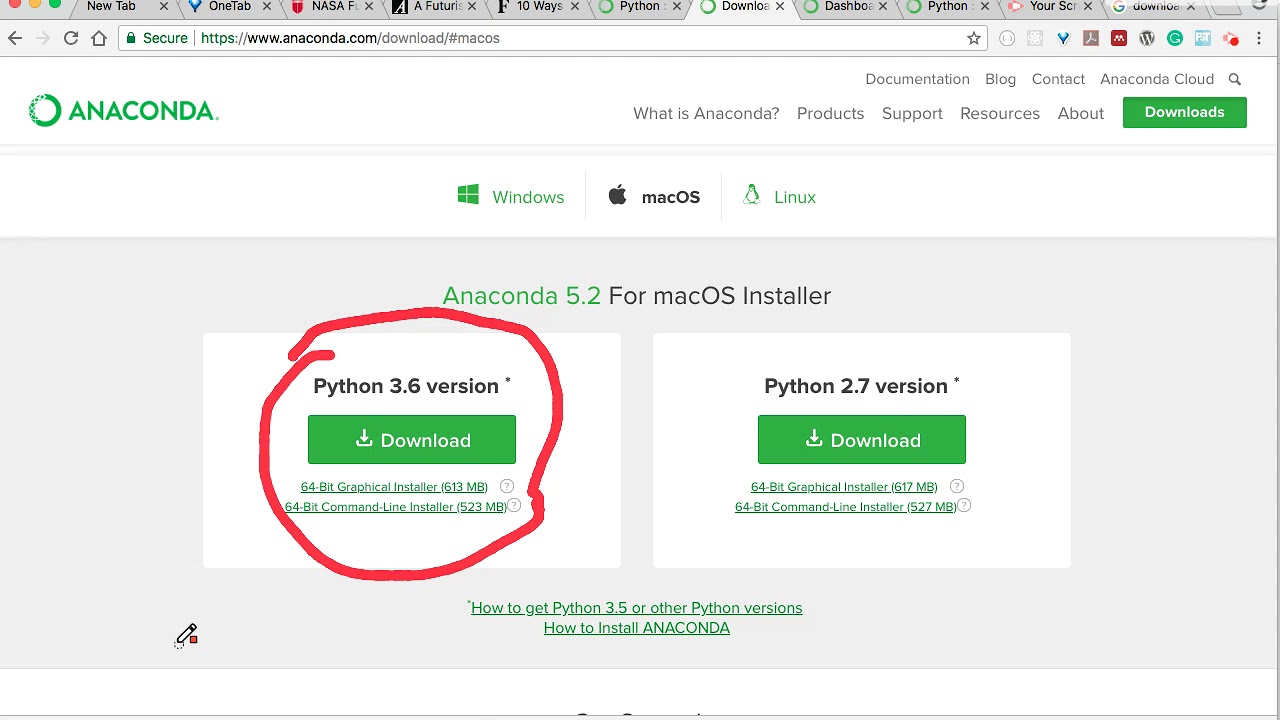
Task: Close the New Tab browser tab
Action: coord(164,7)
